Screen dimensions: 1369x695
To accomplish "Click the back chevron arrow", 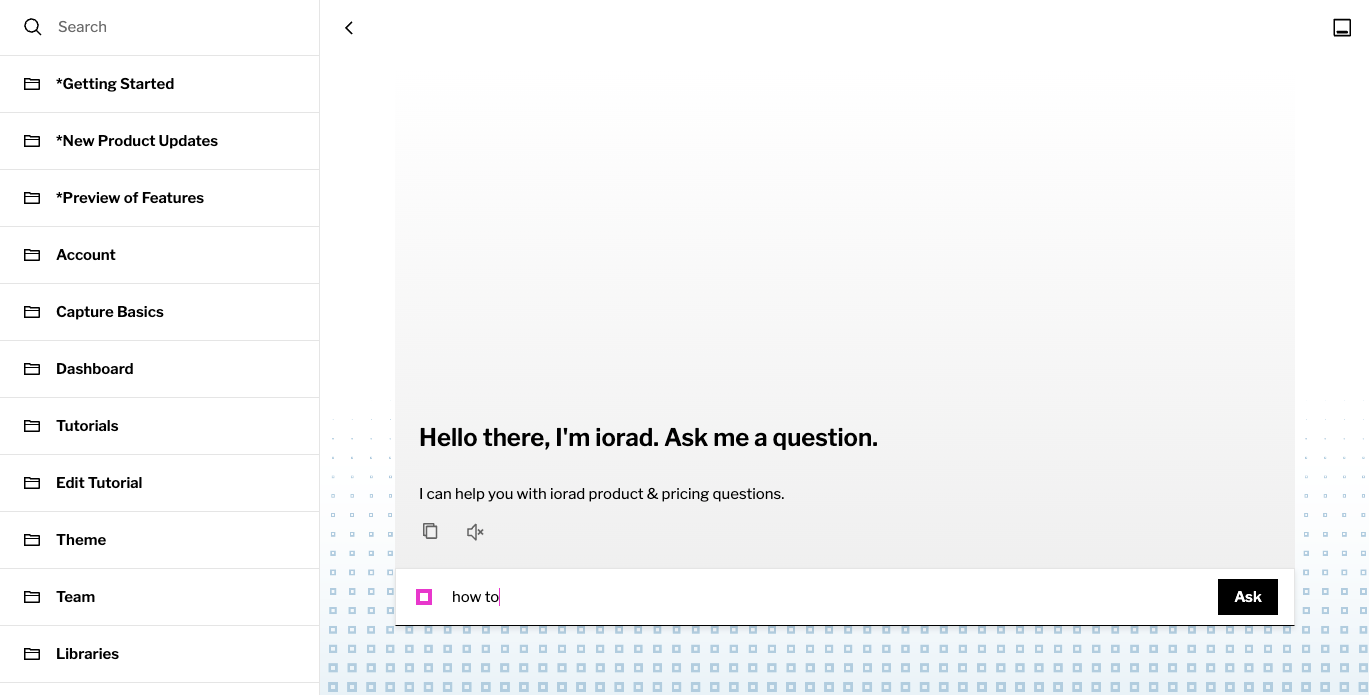I will click(x=349, y=28).
